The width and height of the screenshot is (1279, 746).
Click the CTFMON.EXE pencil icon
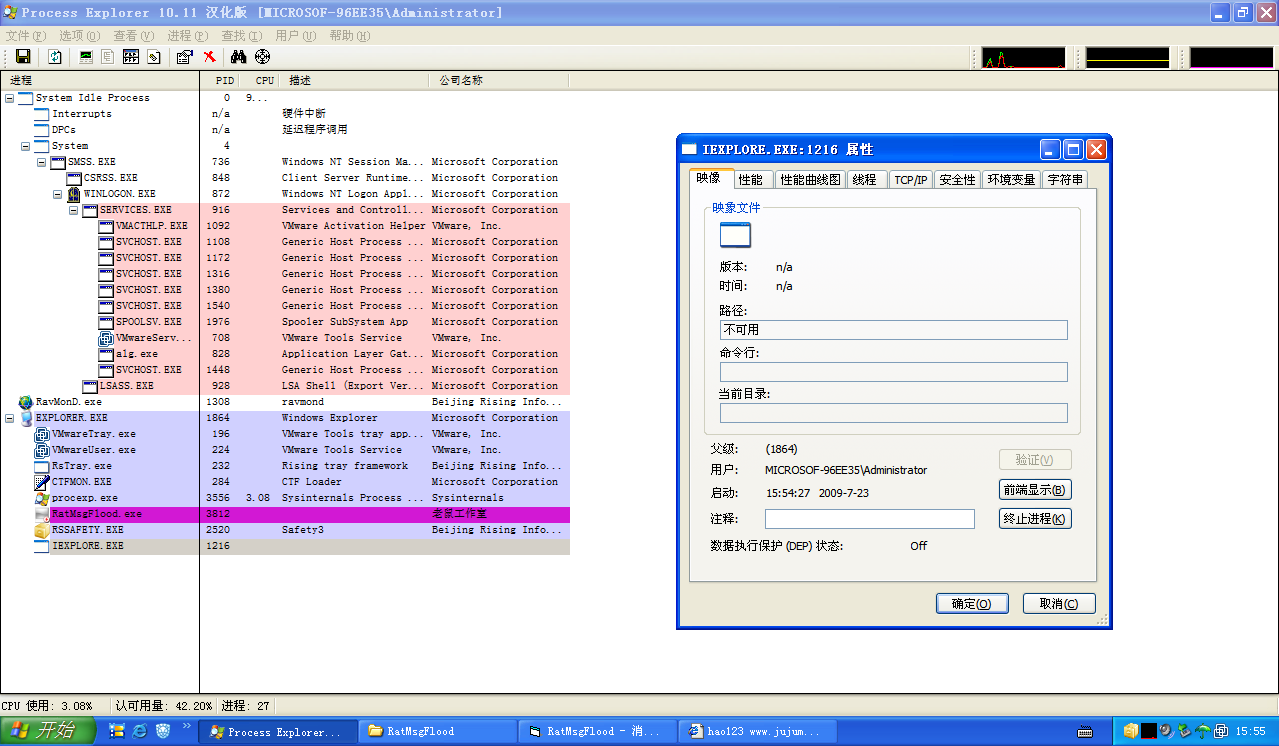pyautogui.click(x=42, y=482)
